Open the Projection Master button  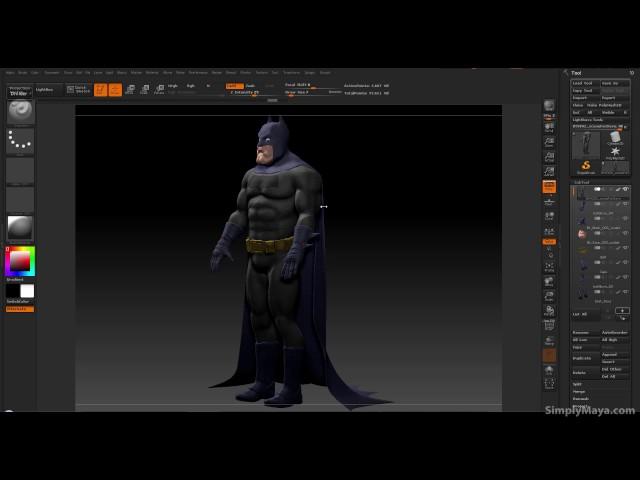coord(19,91)
